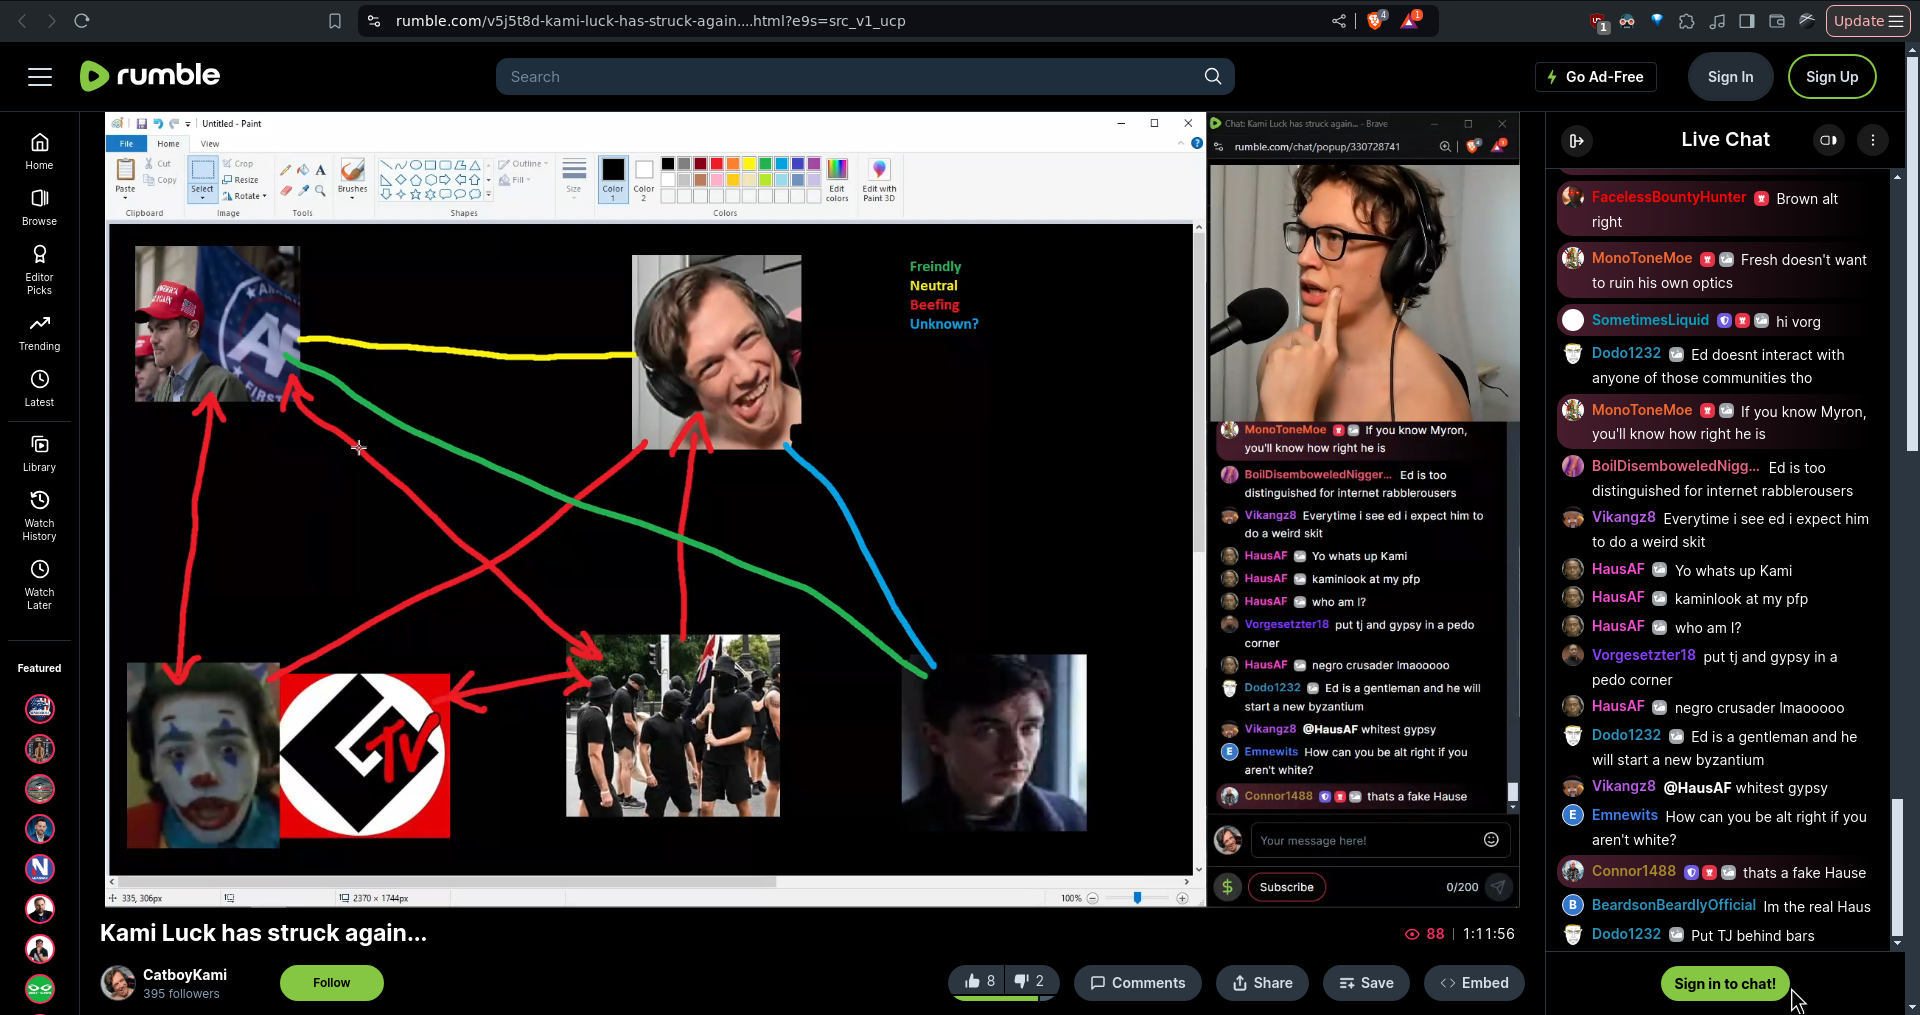This screenshot has width=1920, height=1015.
Task: Open the browser extensions puzzle icon
Action: (x=1687, y=20)
